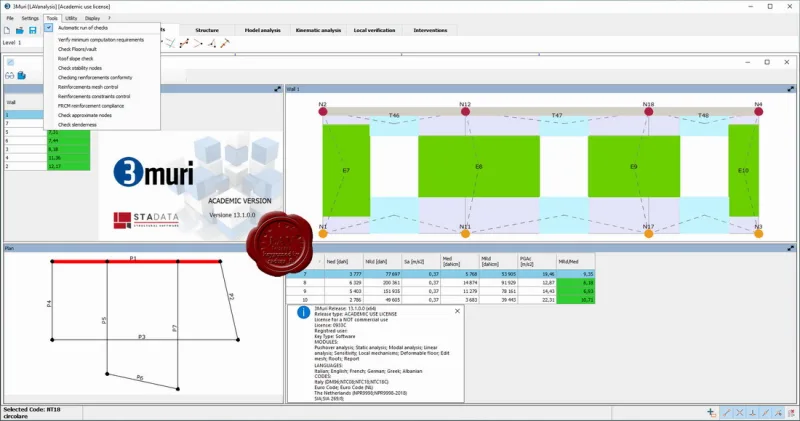Switch to the Structure tab
This screenshot has width=800, height=421.
(x=207, y=30)
